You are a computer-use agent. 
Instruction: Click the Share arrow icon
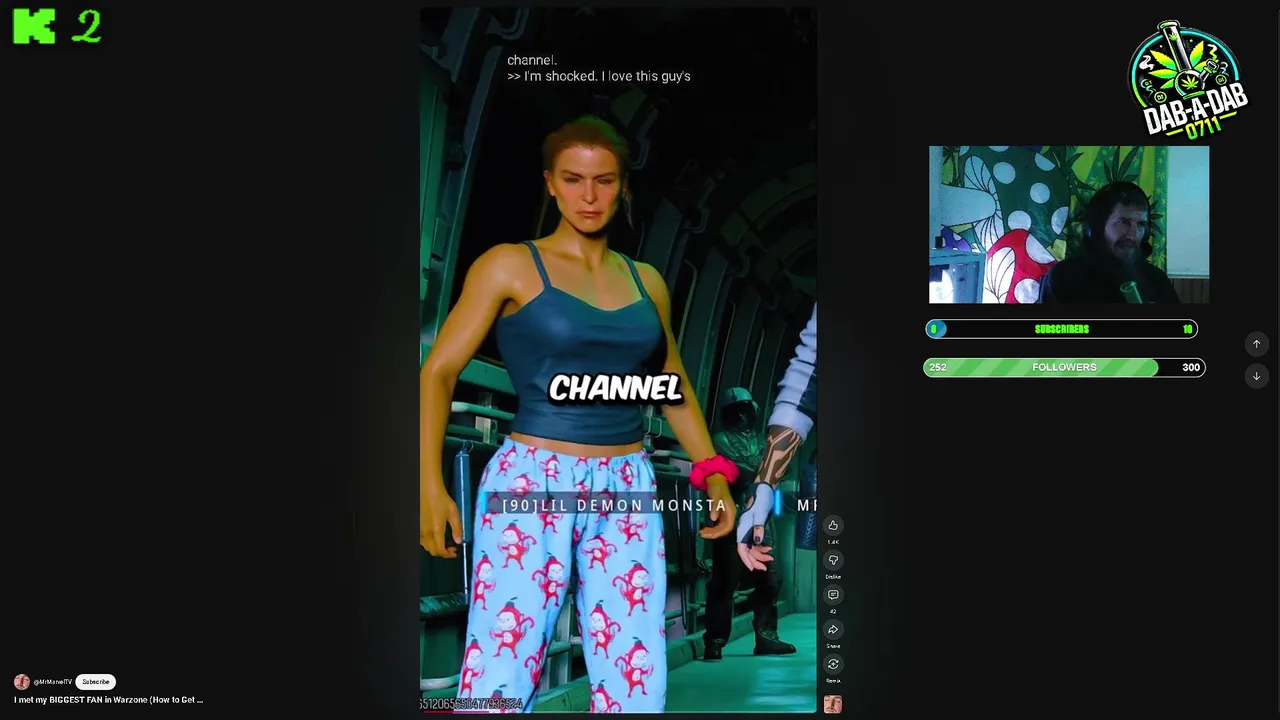(x=833, y=629)
